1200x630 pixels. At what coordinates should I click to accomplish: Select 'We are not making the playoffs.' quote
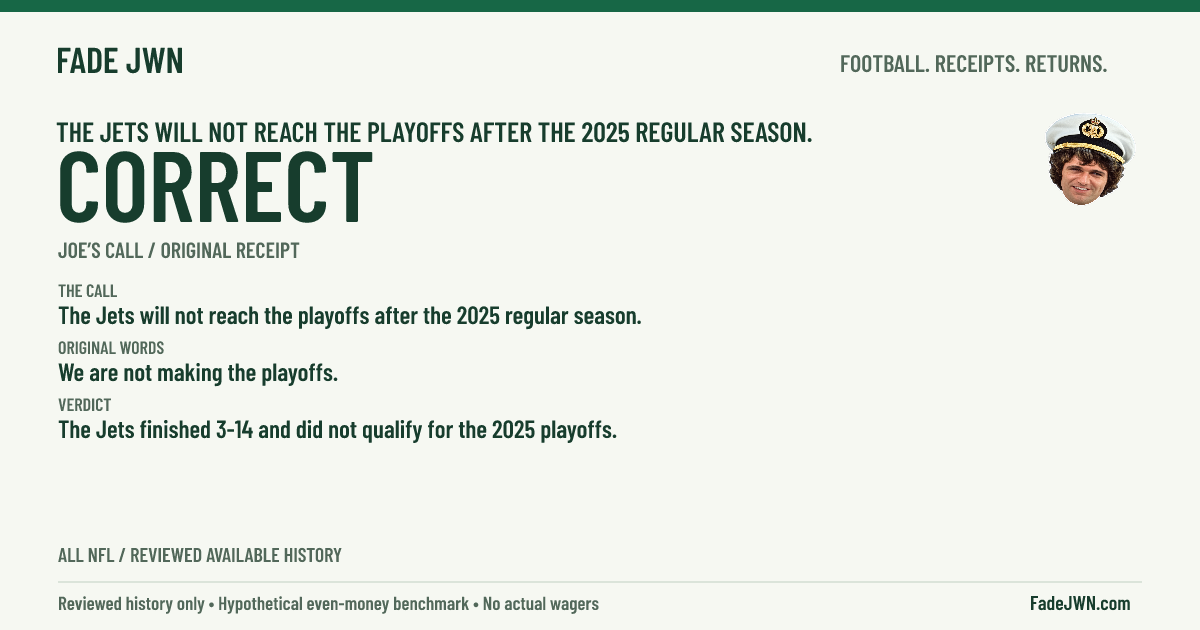coord(198,374)
